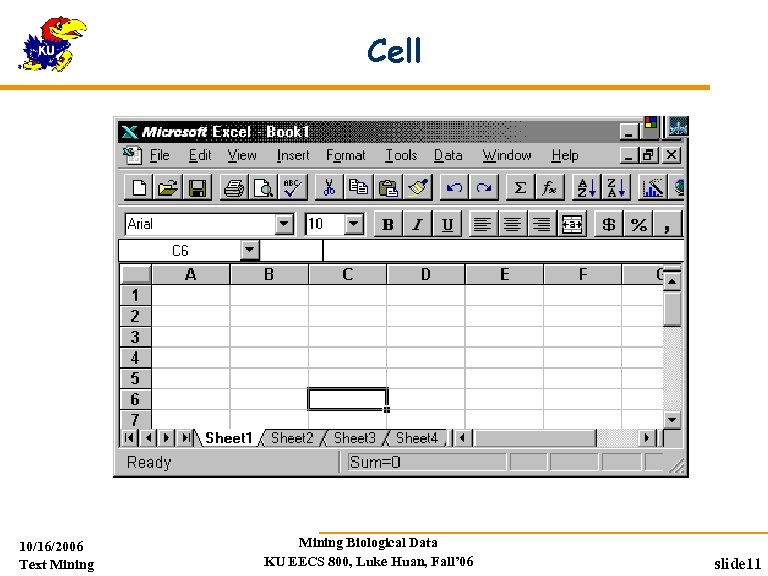Sort ascending A to Z
The height and width of the screenshot is (576, 768).
(586, 187)
